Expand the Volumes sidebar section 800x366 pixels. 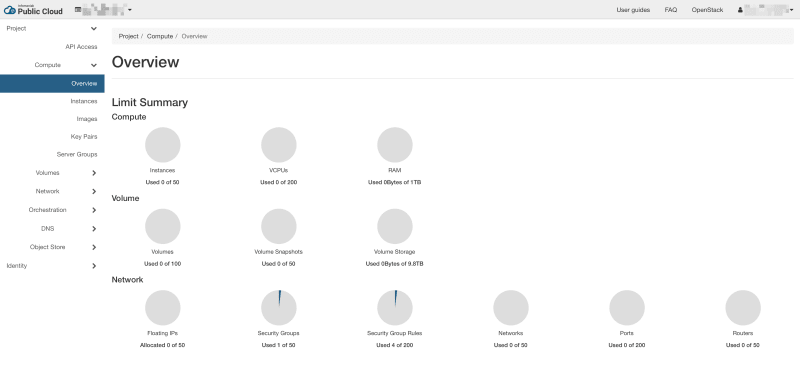coord(94,173)
